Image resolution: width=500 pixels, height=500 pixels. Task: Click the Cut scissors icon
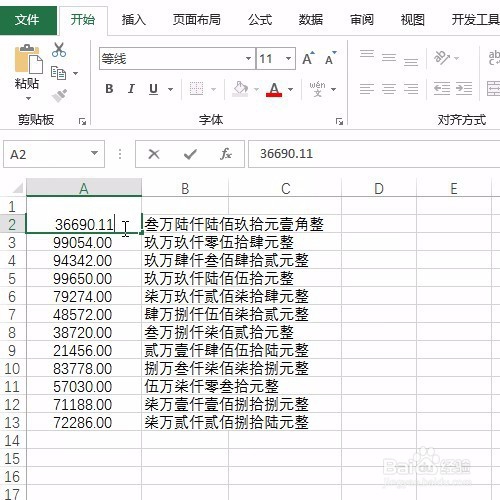pos(59,50)
